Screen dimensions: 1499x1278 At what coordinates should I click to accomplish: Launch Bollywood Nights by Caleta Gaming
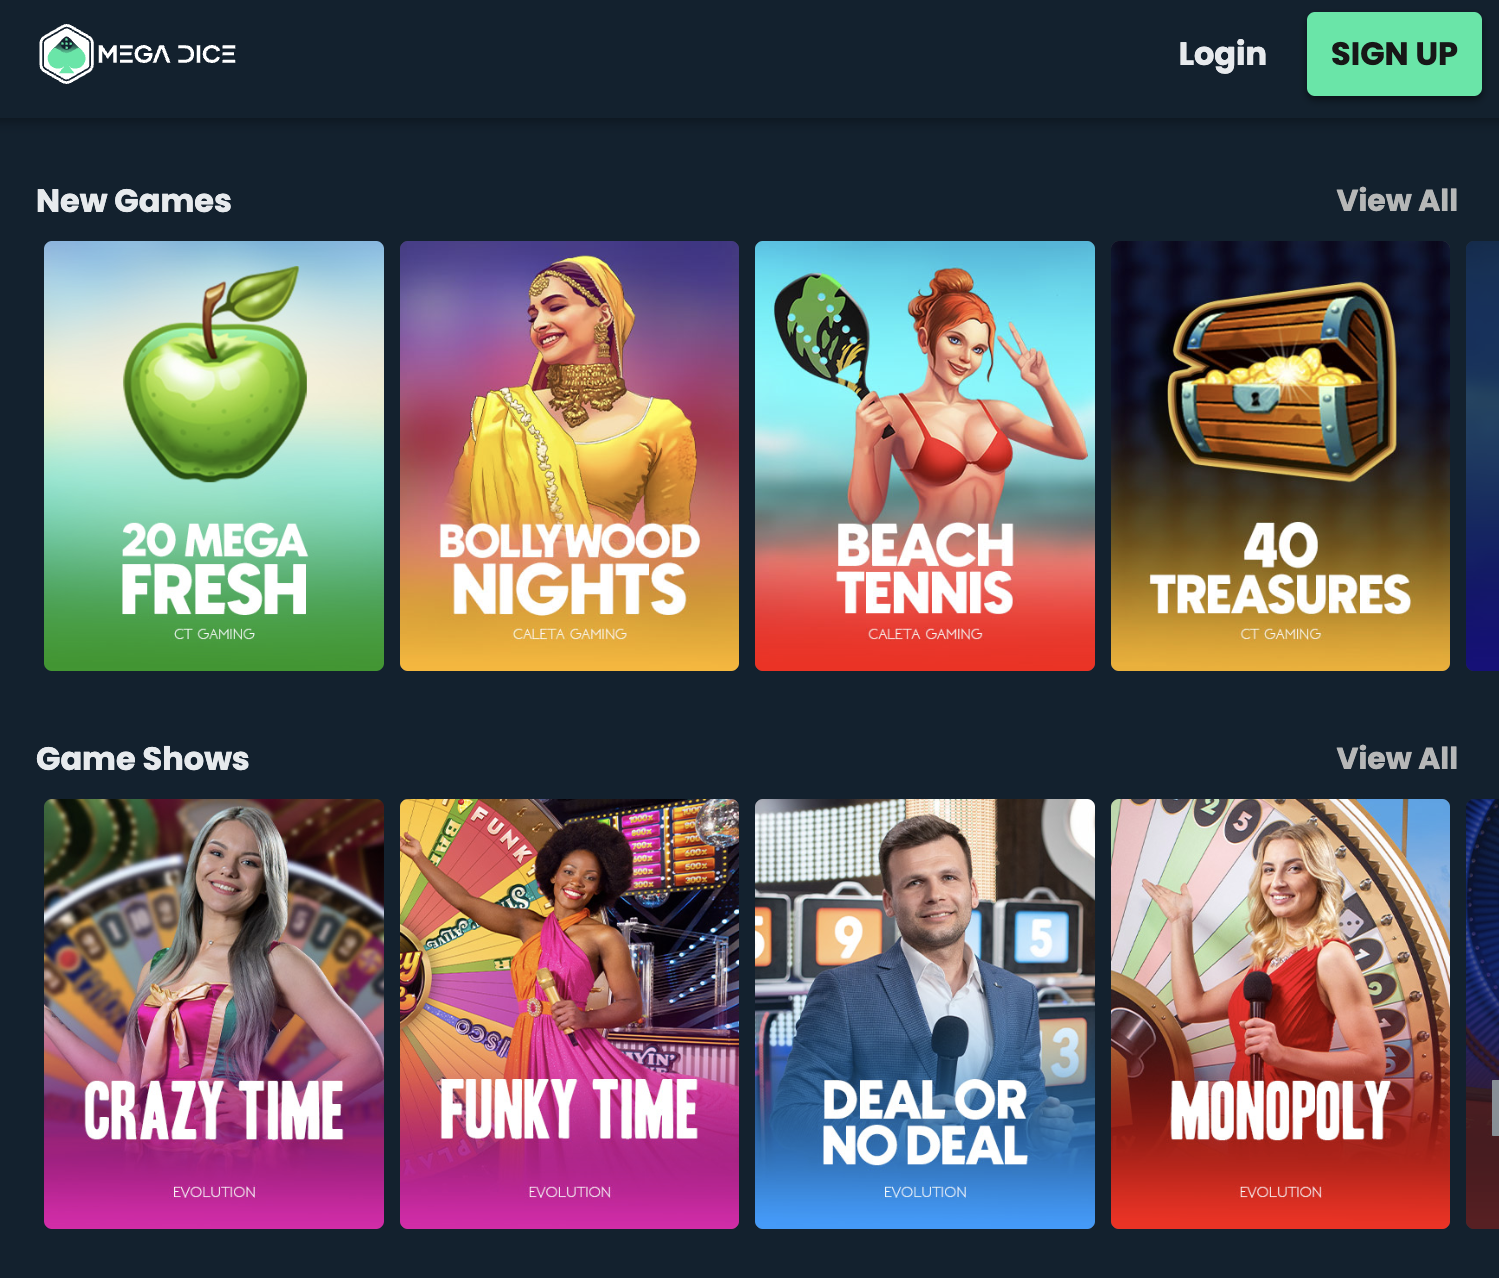pyautogui.click(x=569, y=456)
